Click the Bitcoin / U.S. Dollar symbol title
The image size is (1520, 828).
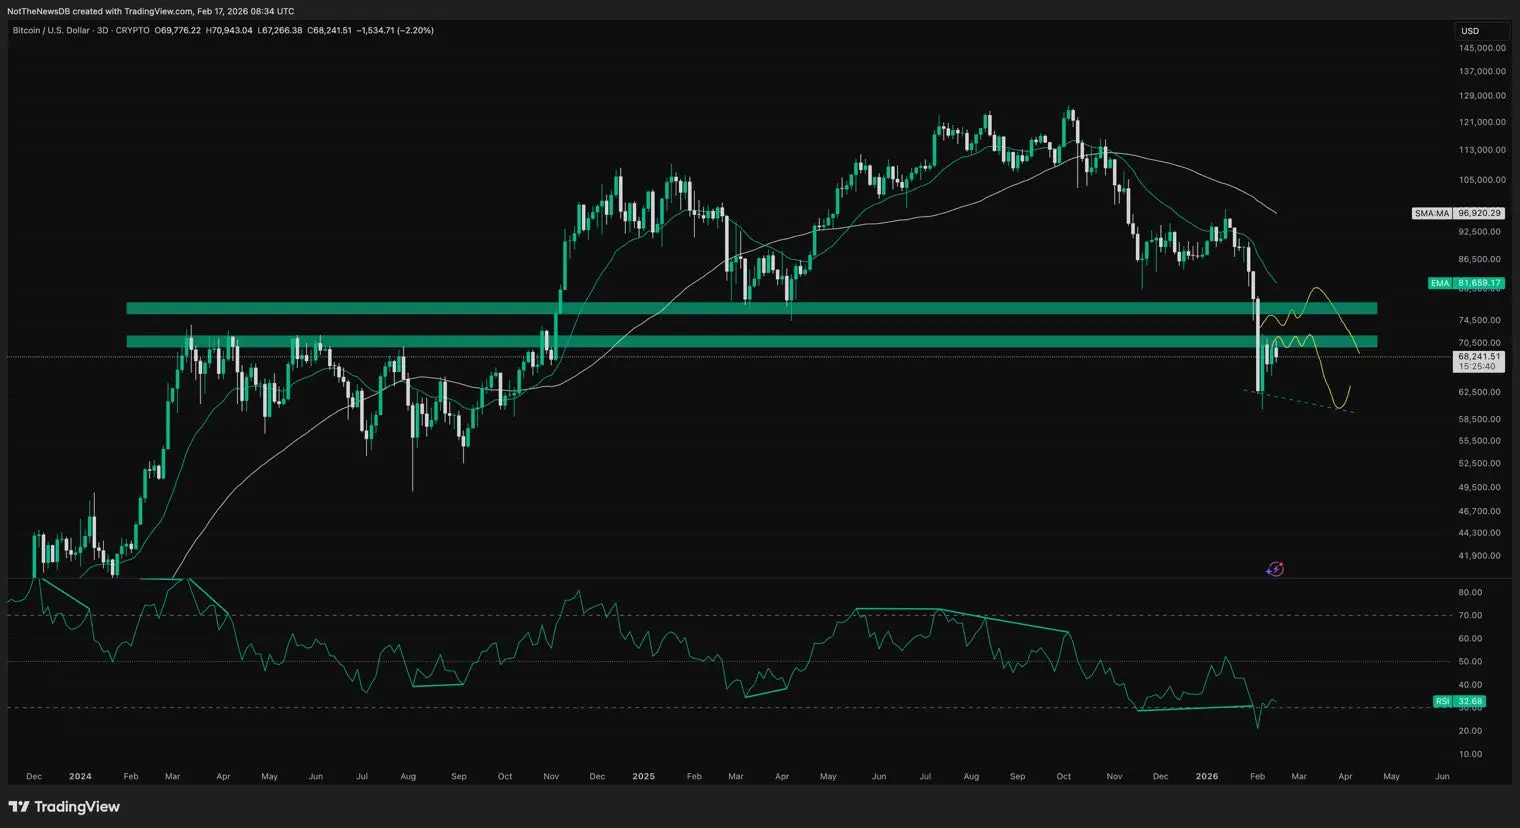click(51, 31)
